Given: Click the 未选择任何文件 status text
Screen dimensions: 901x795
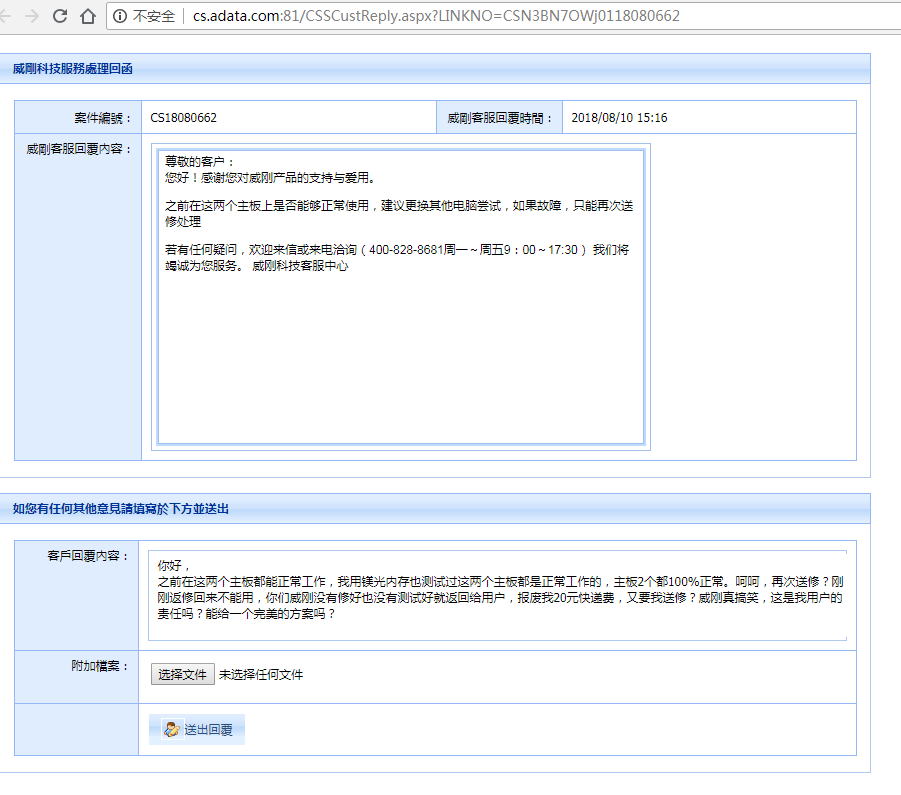Looking at the screenshot, I should pos(261,675).
